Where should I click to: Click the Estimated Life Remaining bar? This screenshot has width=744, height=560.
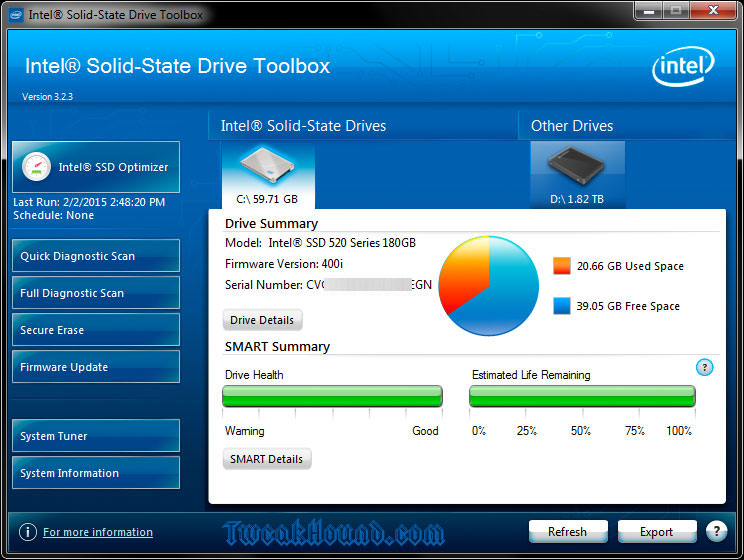(x=582, y=396)
